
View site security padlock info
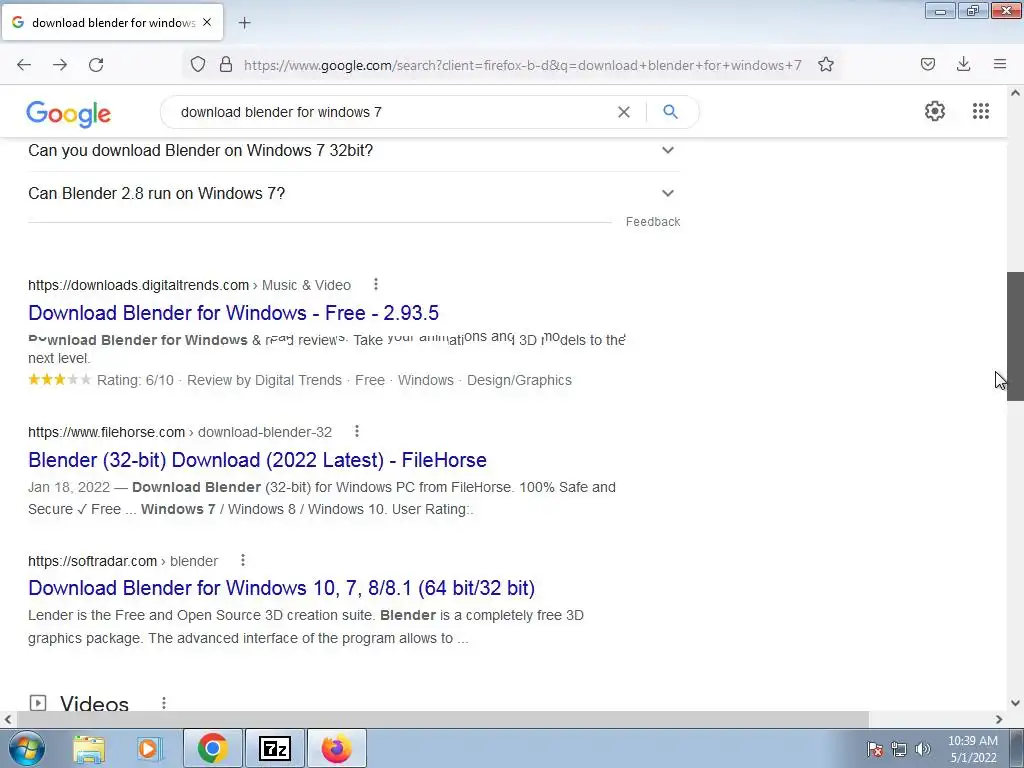click(226, 64)
